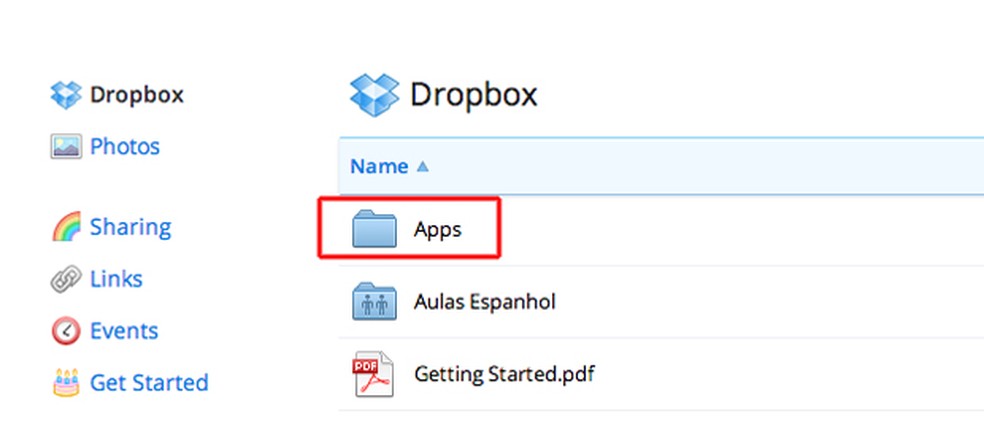Toggle the Name sort arrow
984x427 pixels.
(x=422, y=166)
